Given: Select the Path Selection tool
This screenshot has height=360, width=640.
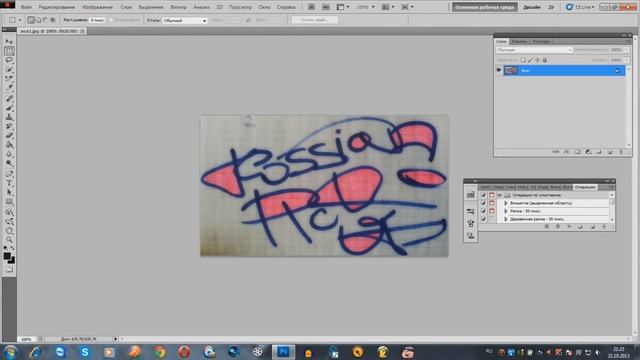Looking at the screenshot, I should click(9, 192).
